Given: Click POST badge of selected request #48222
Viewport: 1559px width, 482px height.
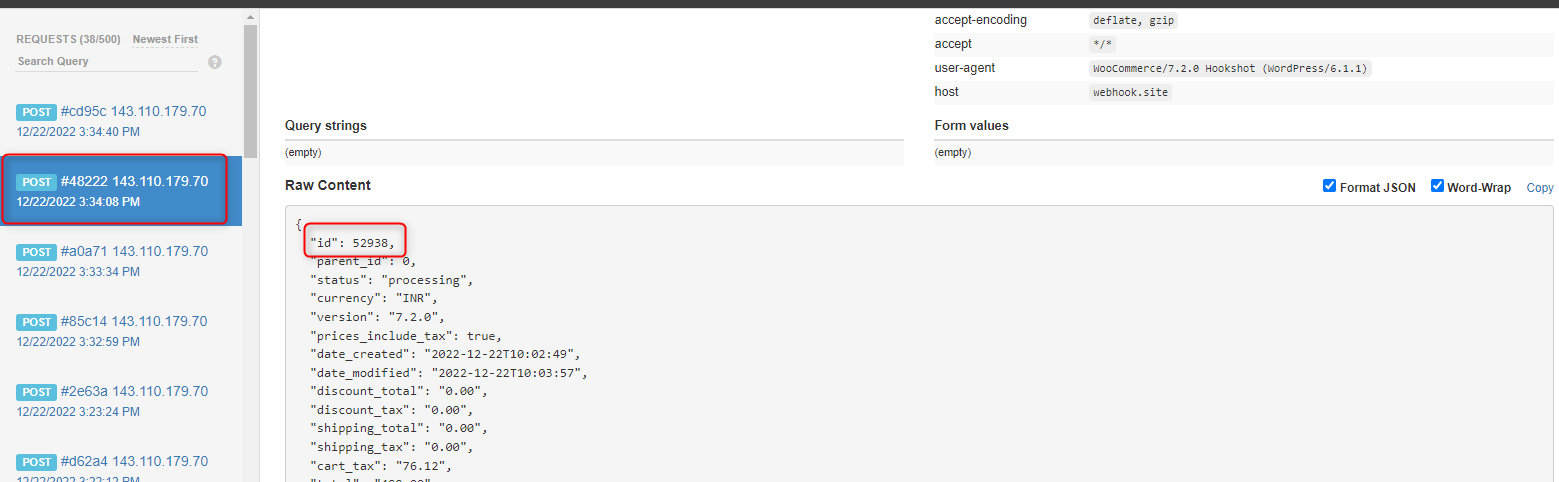Looking at the screenshot, I should 37,182.
